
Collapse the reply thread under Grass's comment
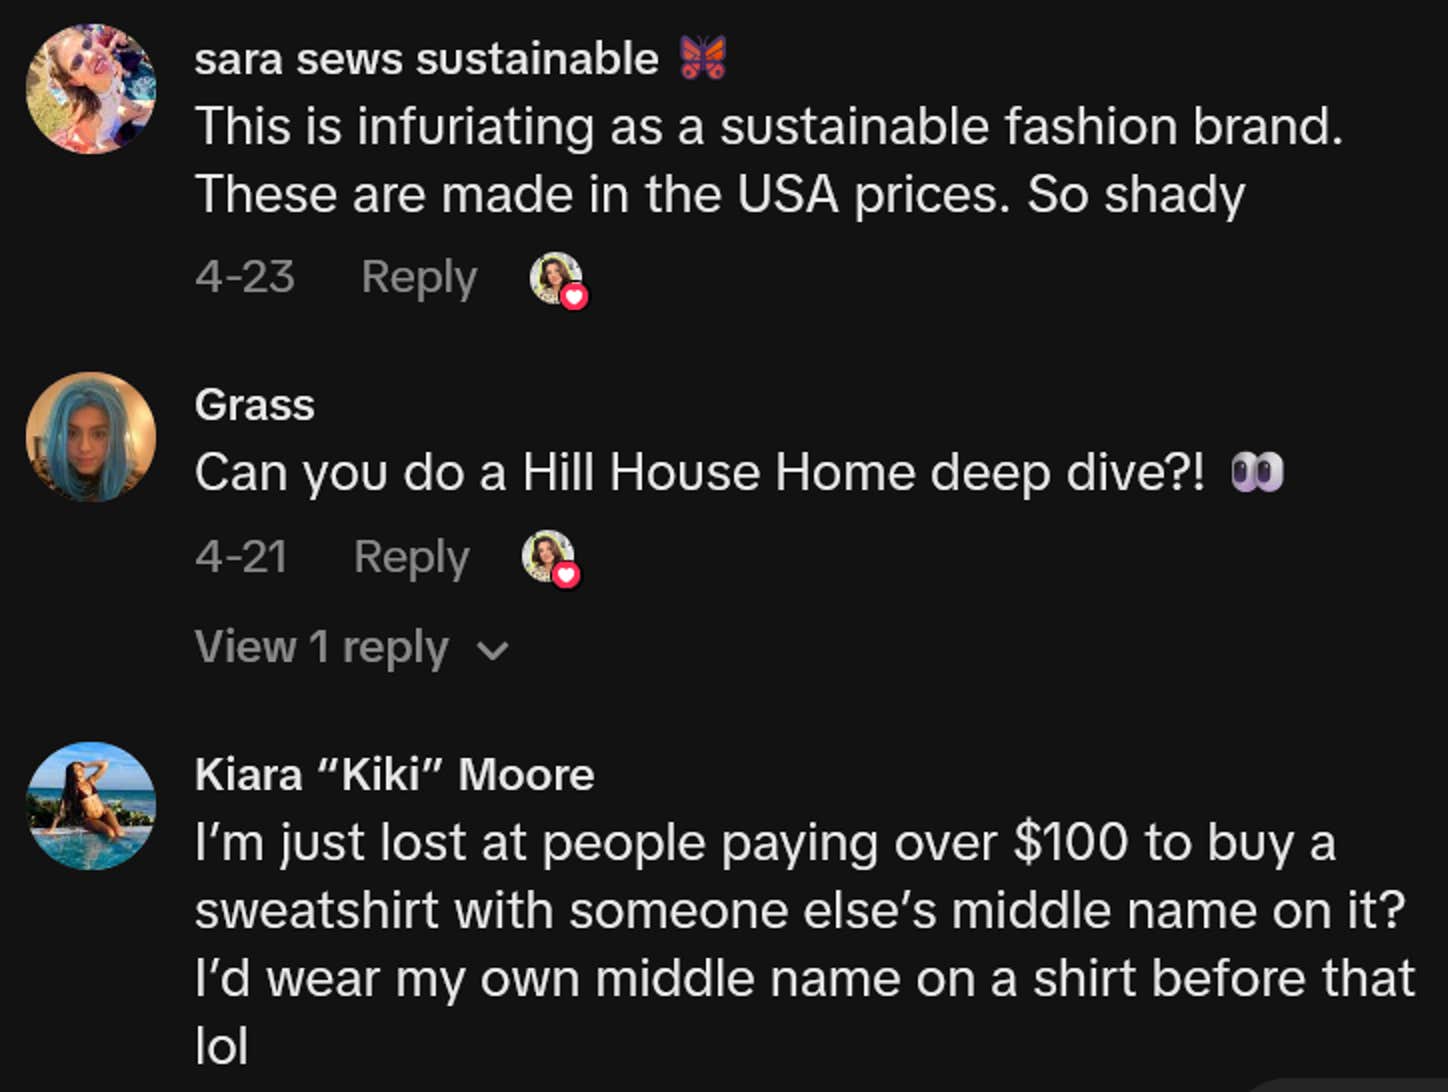(x=322, y=648)
